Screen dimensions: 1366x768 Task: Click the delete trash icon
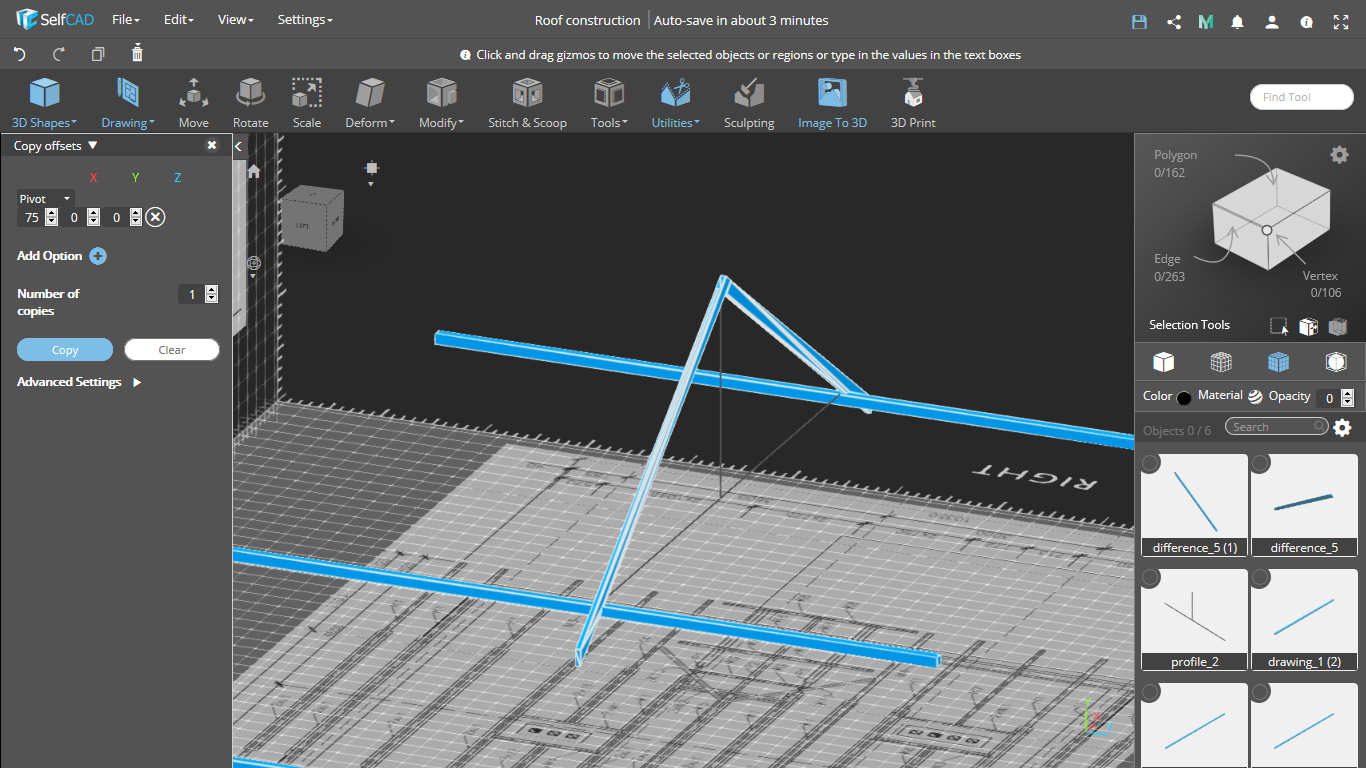pos(137,53)
